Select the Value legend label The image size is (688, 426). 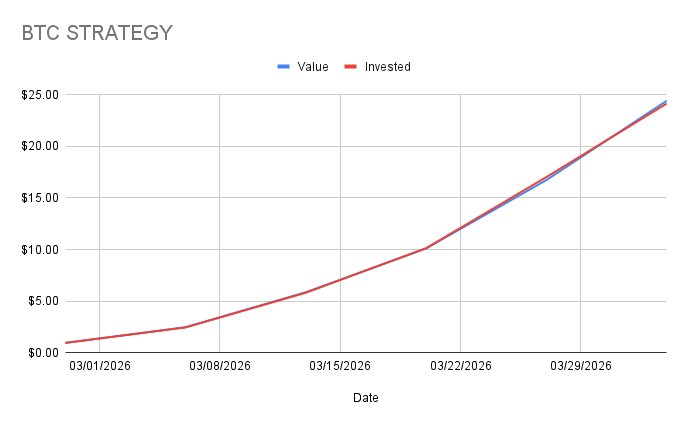coord(313,67)
